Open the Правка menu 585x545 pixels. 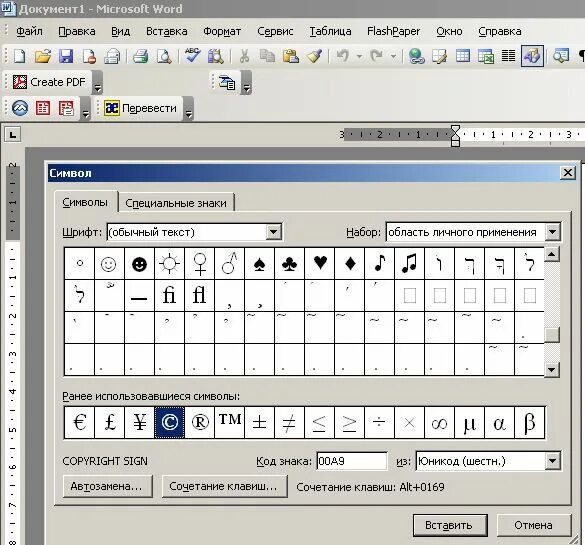click(77, 31)
